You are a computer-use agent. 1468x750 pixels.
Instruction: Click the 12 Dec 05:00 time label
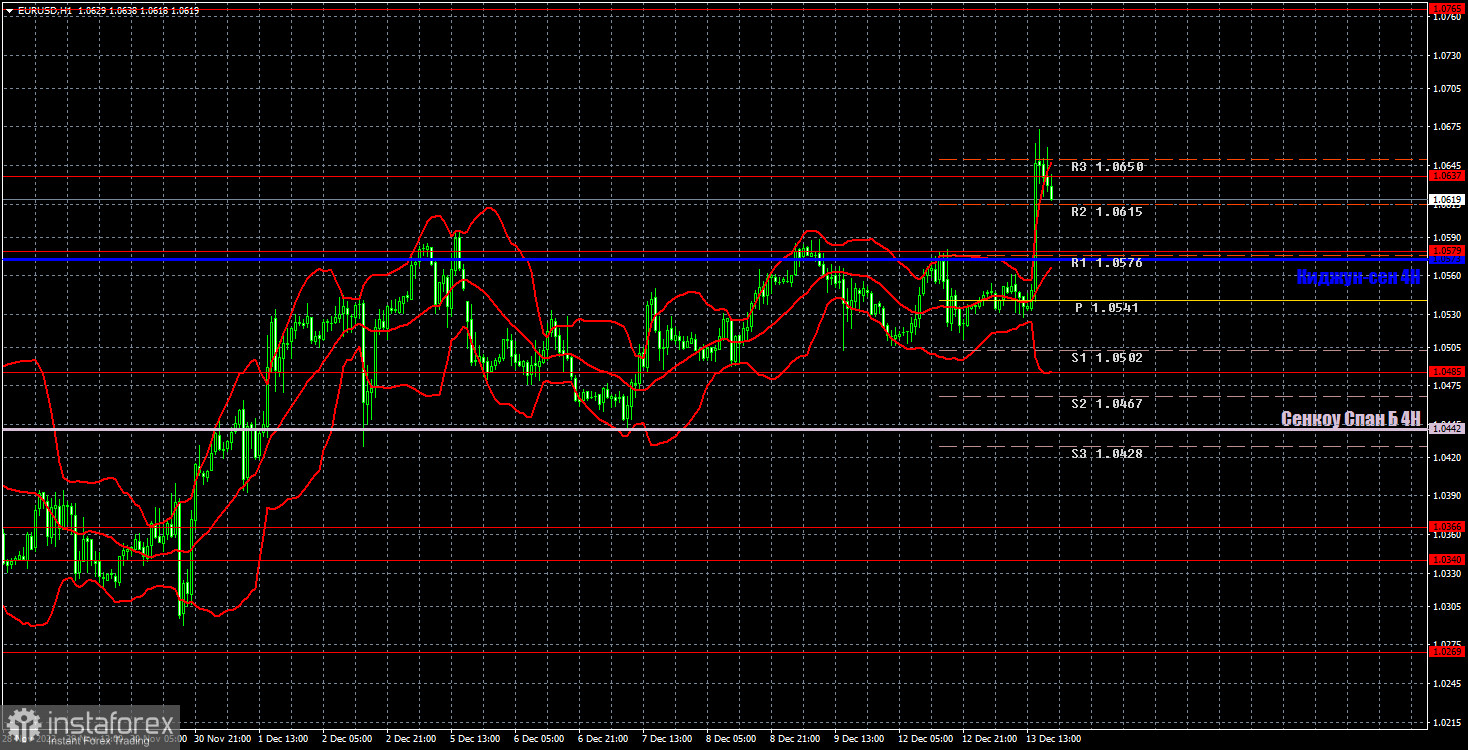coord(927,740)
